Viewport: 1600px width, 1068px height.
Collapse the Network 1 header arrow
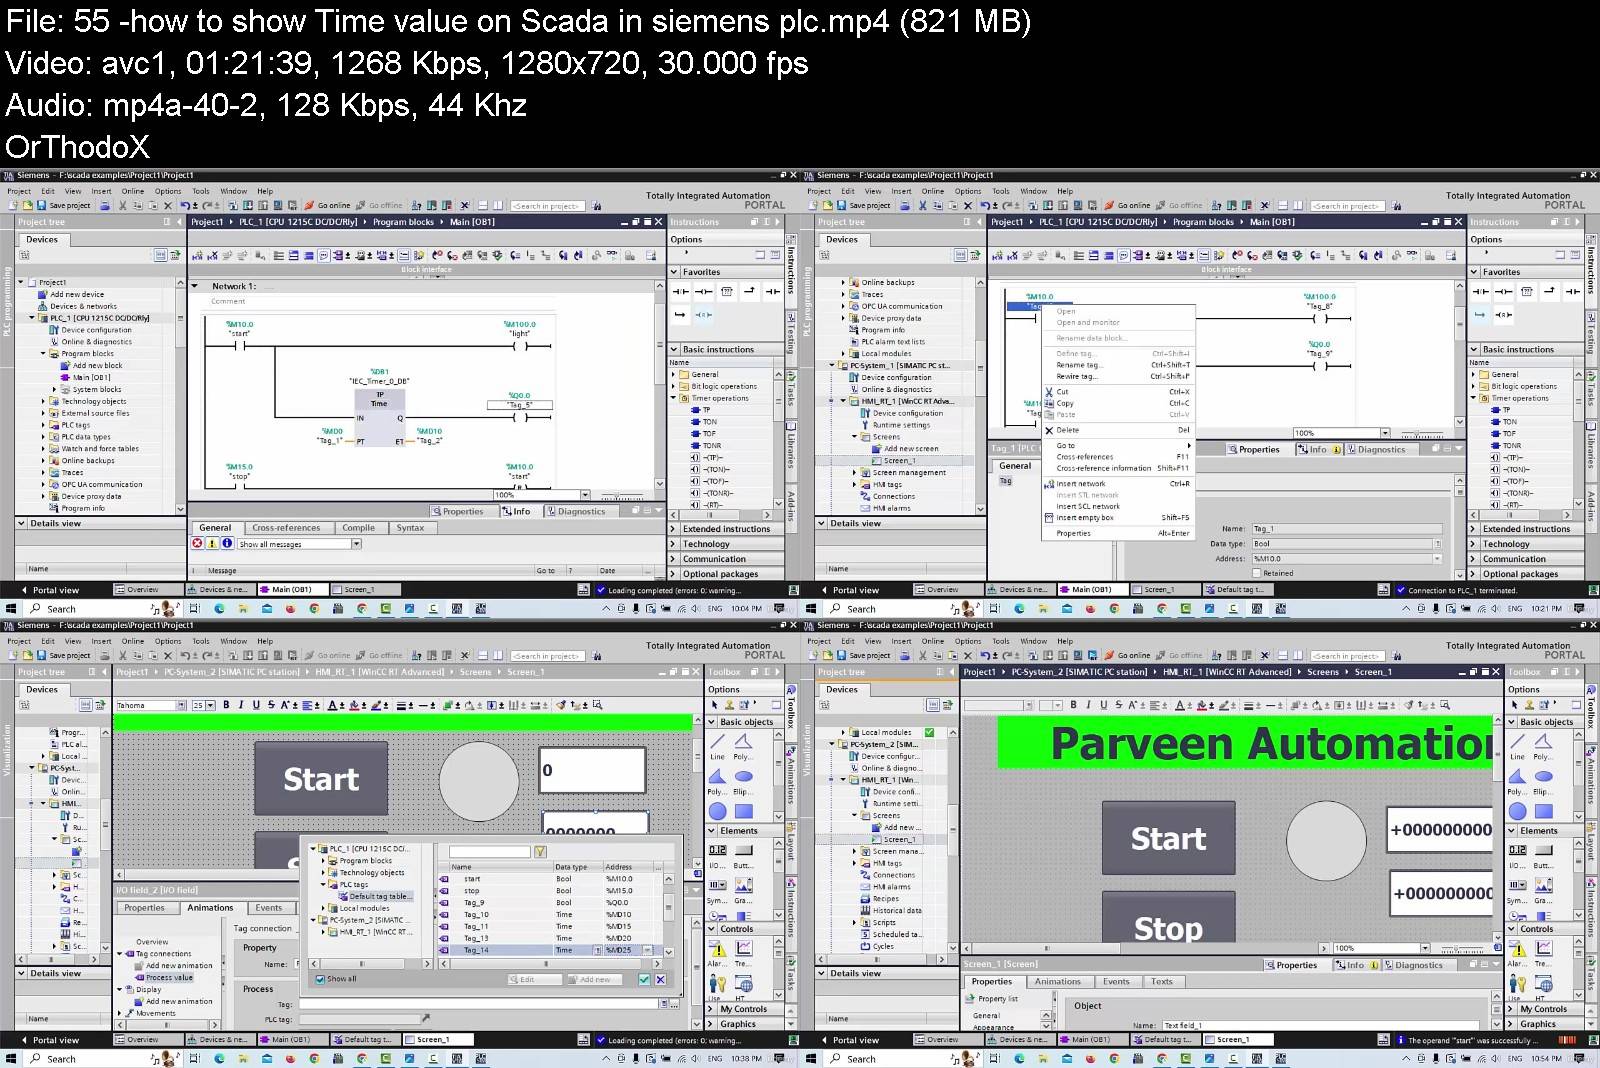click(x=195, y=286)
